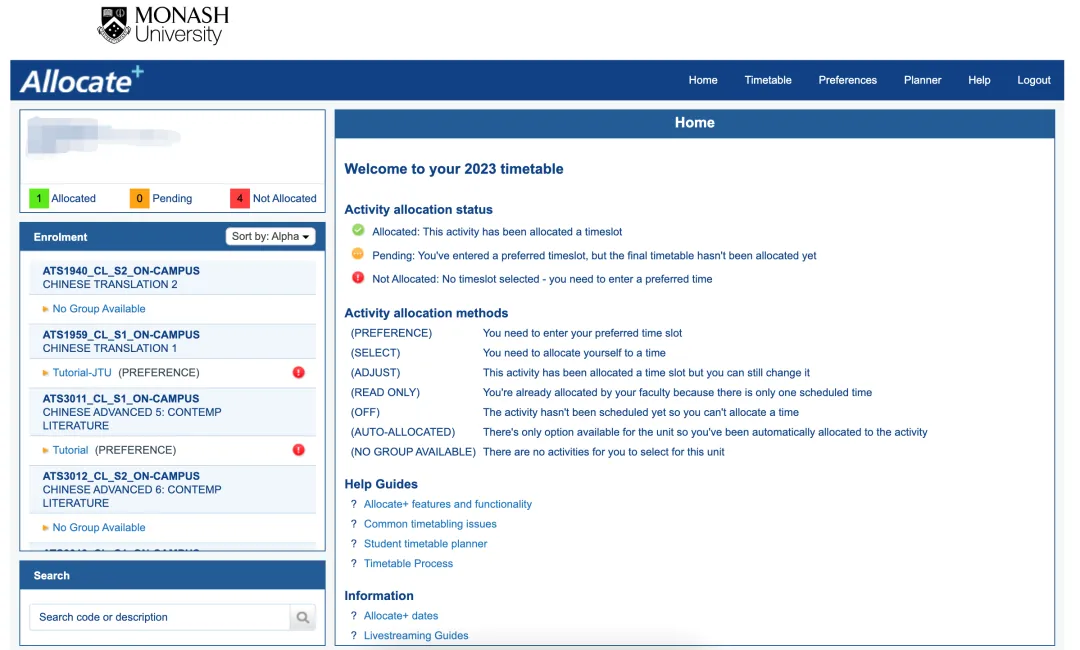Select the ATS1959 Chinese Translation 1 unit
The height and width of the screenshot is (650, 1080).
(121, 341)
